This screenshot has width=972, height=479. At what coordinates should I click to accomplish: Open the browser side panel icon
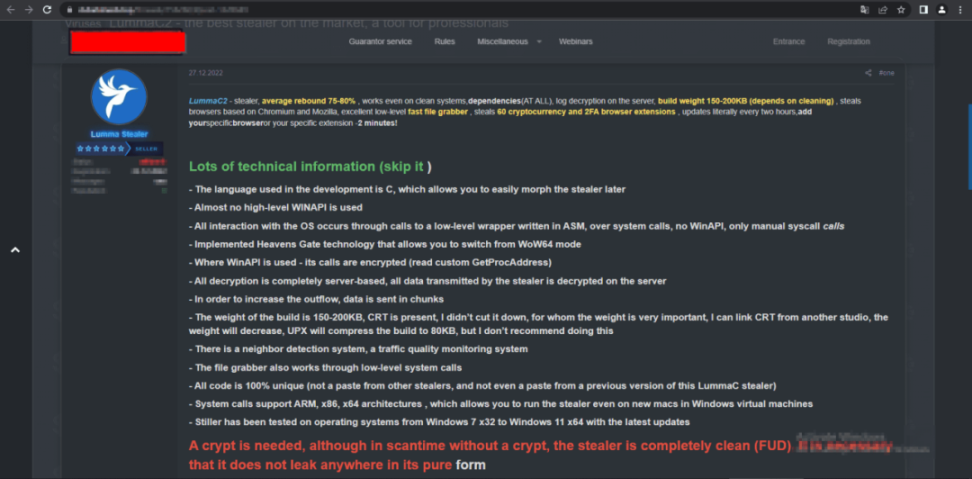[x=924, y=10]
